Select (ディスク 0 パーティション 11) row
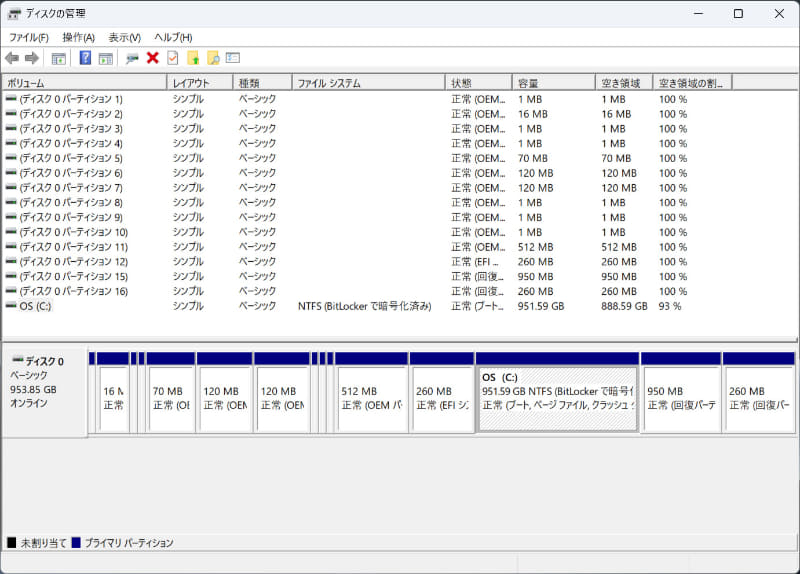 click(365, 247)
